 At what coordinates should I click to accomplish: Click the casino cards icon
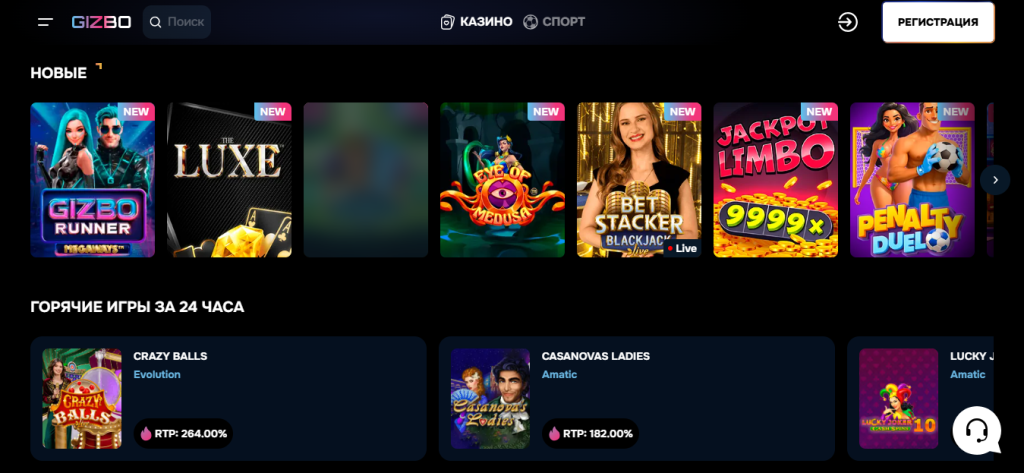(447, 22)
